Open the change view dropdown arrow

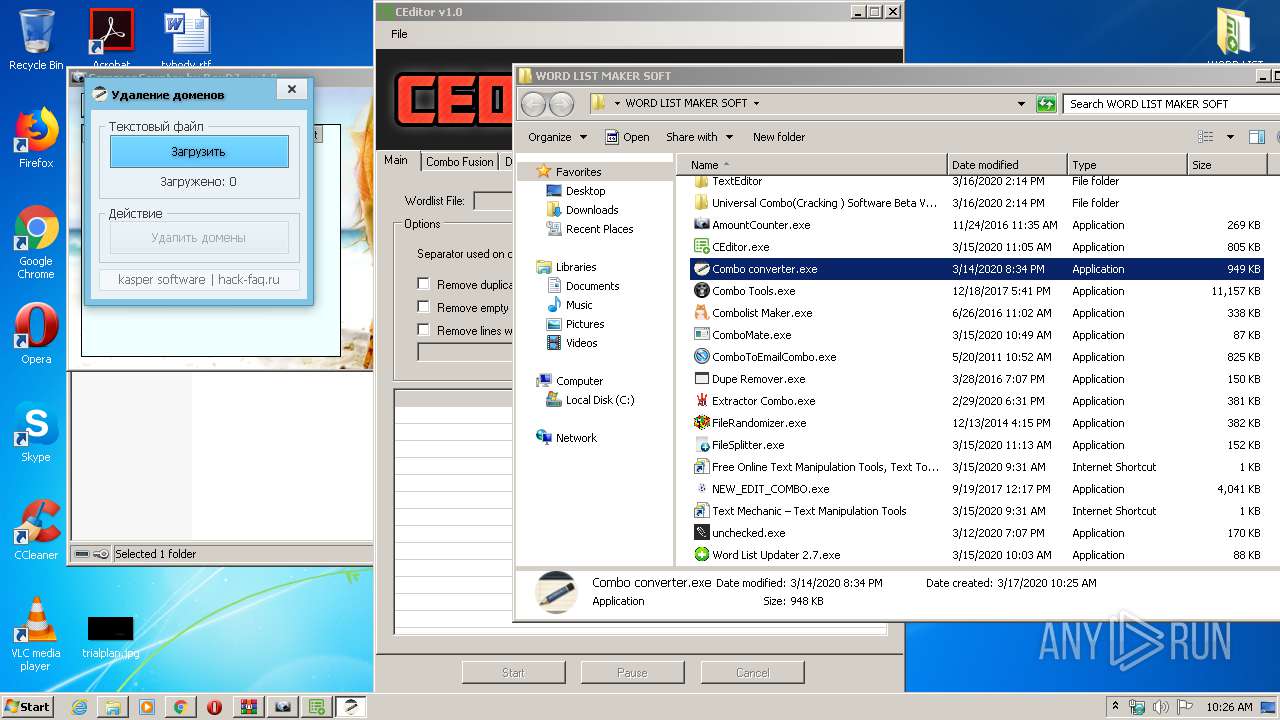[1230, 137]
